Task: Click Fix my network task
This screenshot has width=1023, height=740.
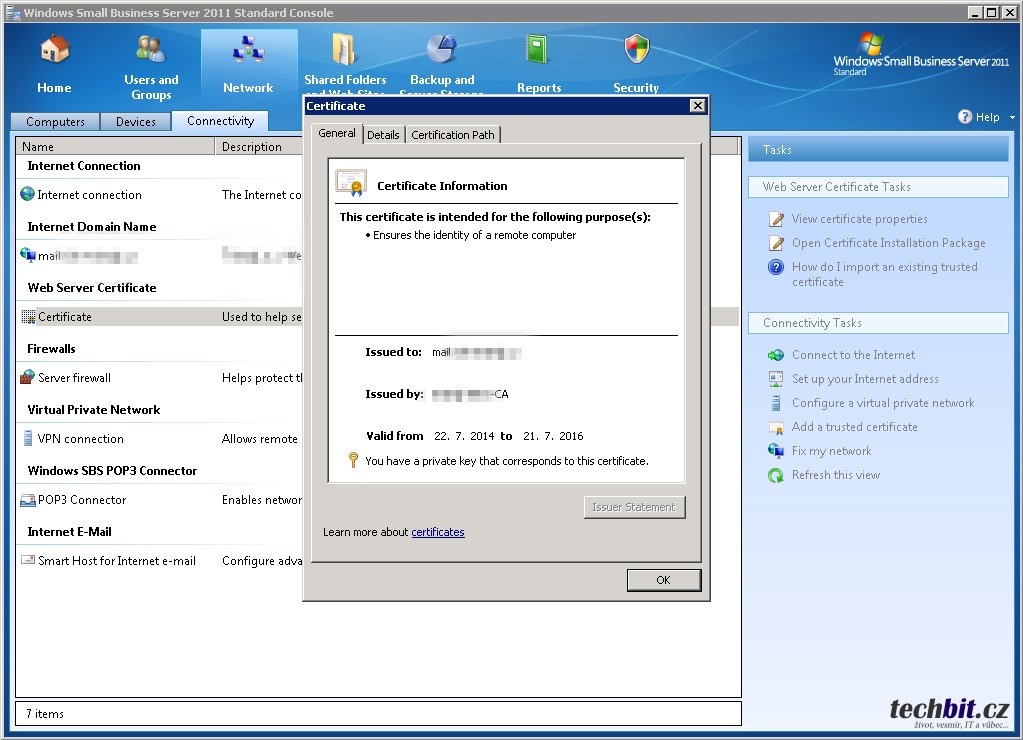Action: pos(831,451)
